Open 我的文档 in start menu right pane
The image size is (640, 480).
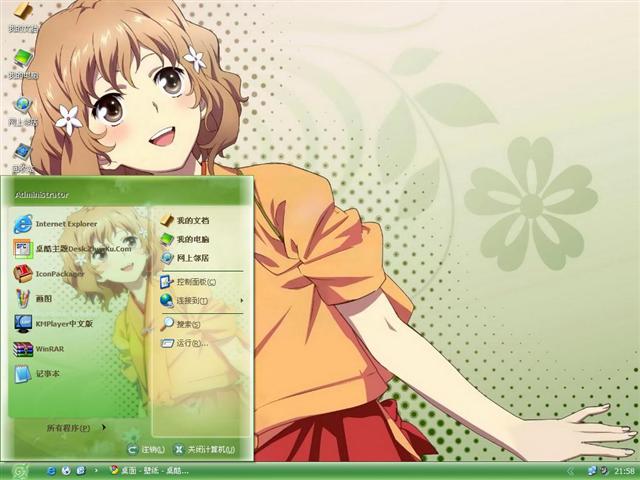coord(184,220)
